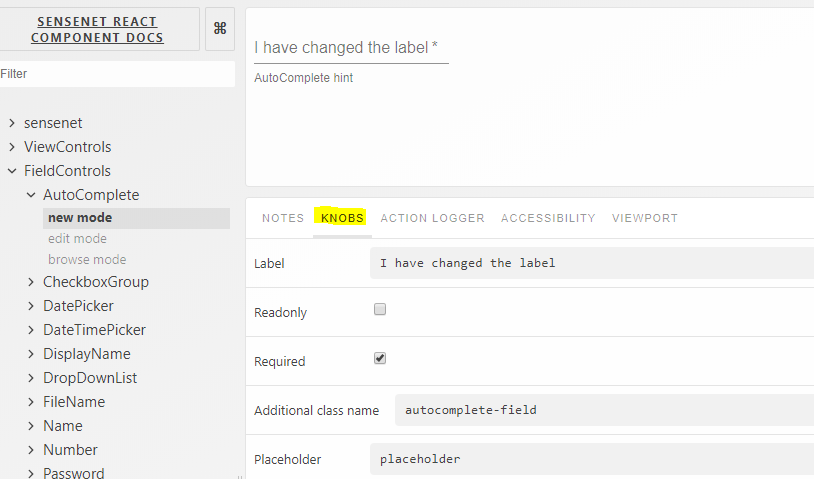Image resolution: width=814 pixels, height=479 pixels.
Task: Select the browse mode story
Action: coord(87,260)
